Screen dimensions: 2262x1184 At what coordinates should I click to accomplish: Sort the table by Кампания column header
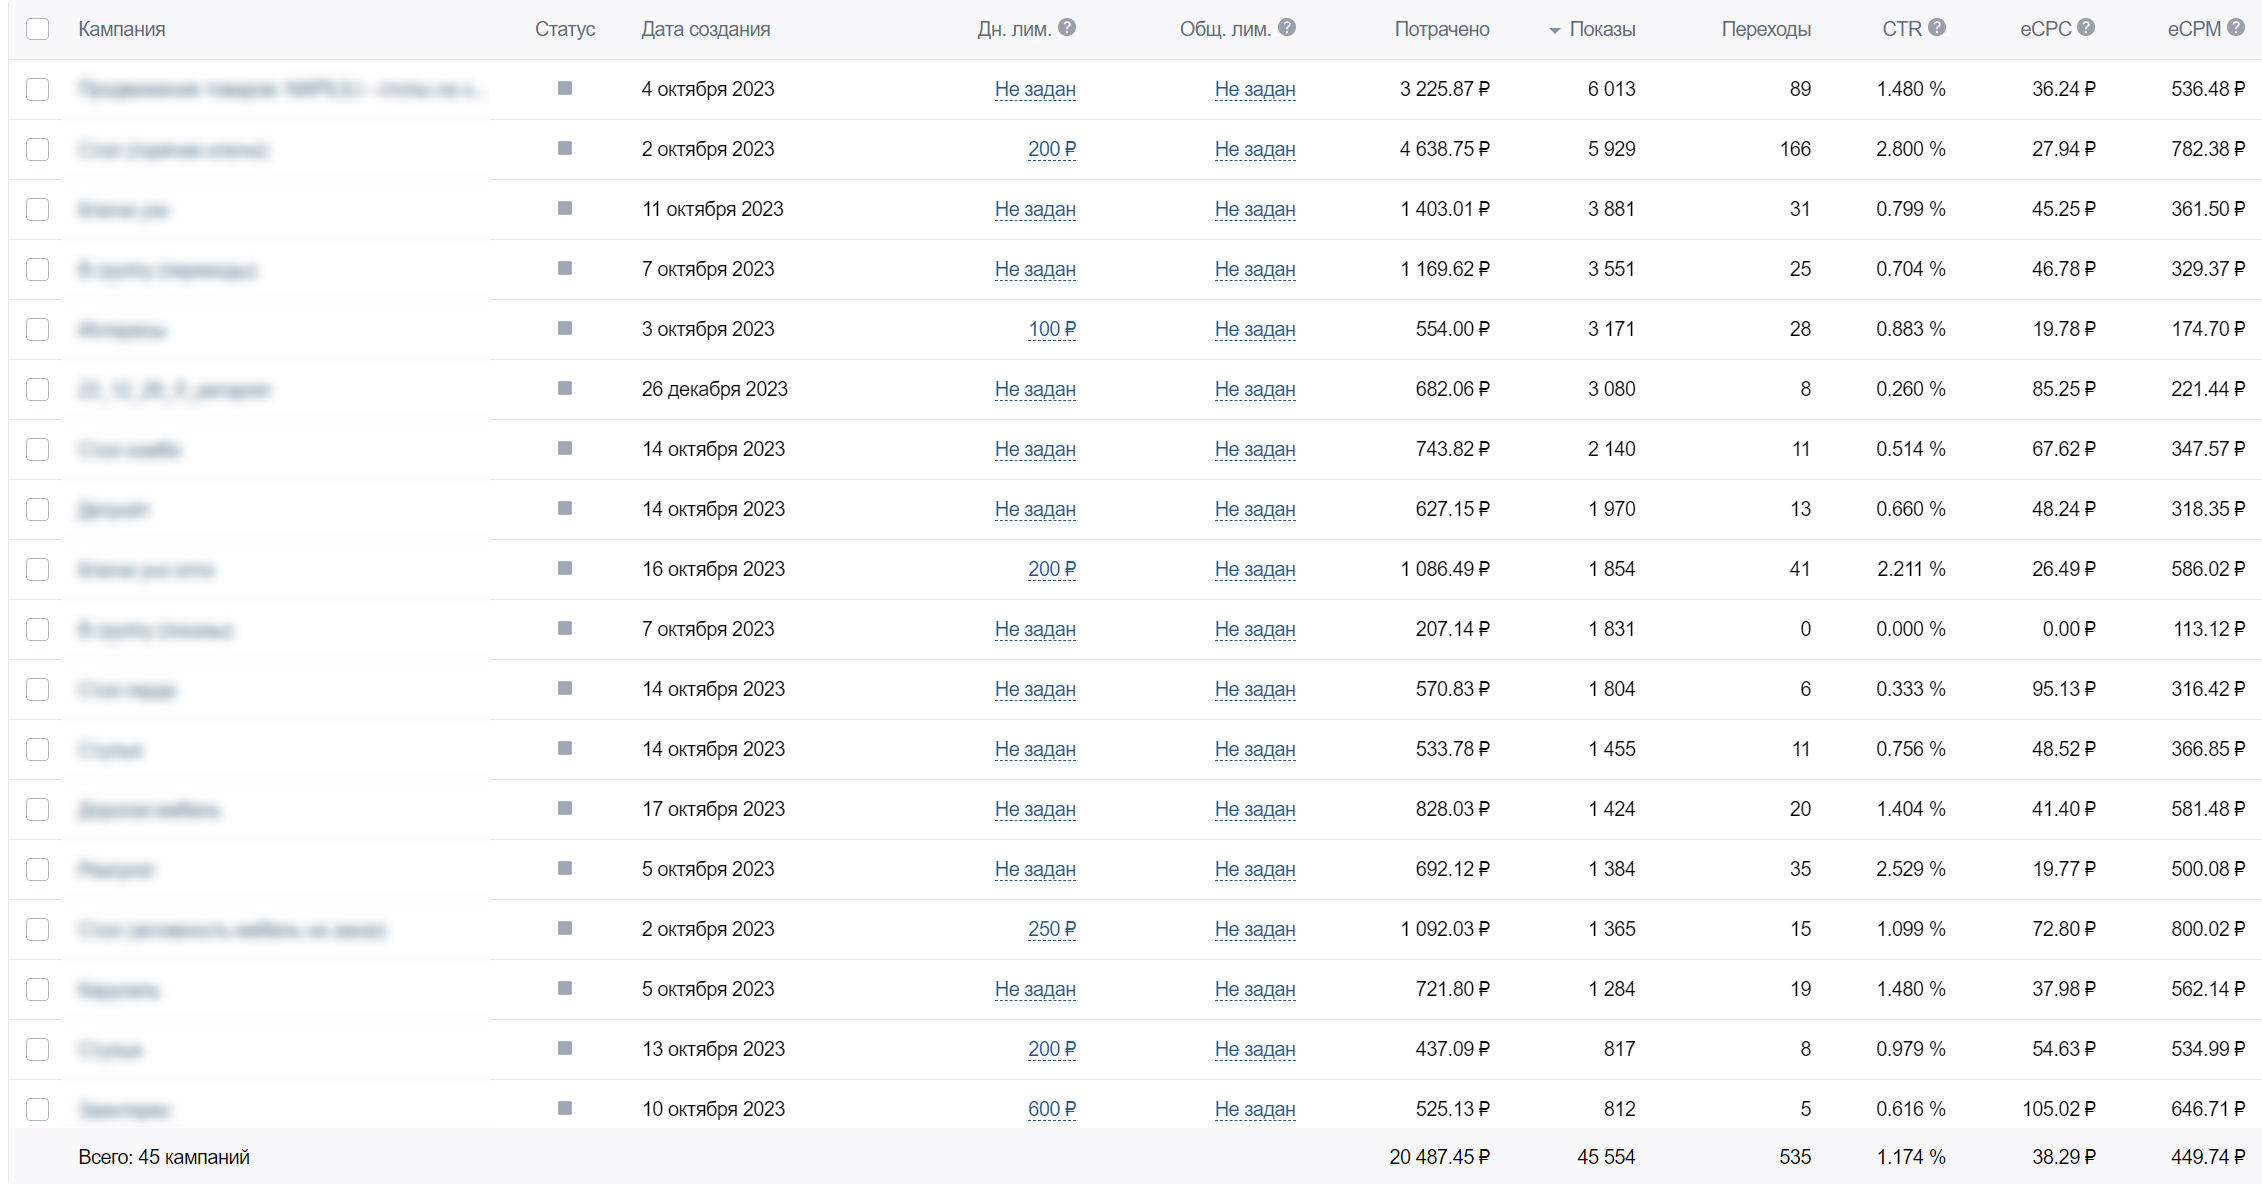(122, 29)
